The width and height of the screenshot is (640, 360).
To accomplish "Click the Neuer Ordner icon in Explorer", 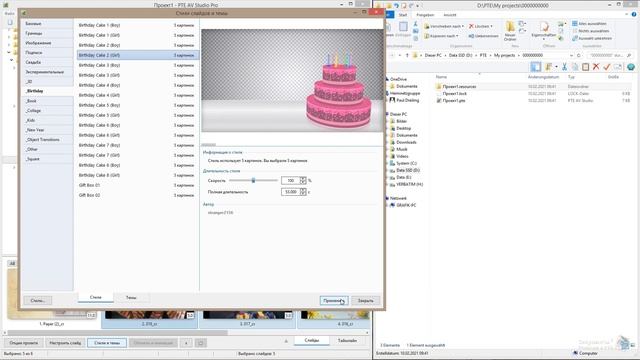I will (x=510, y=31).
